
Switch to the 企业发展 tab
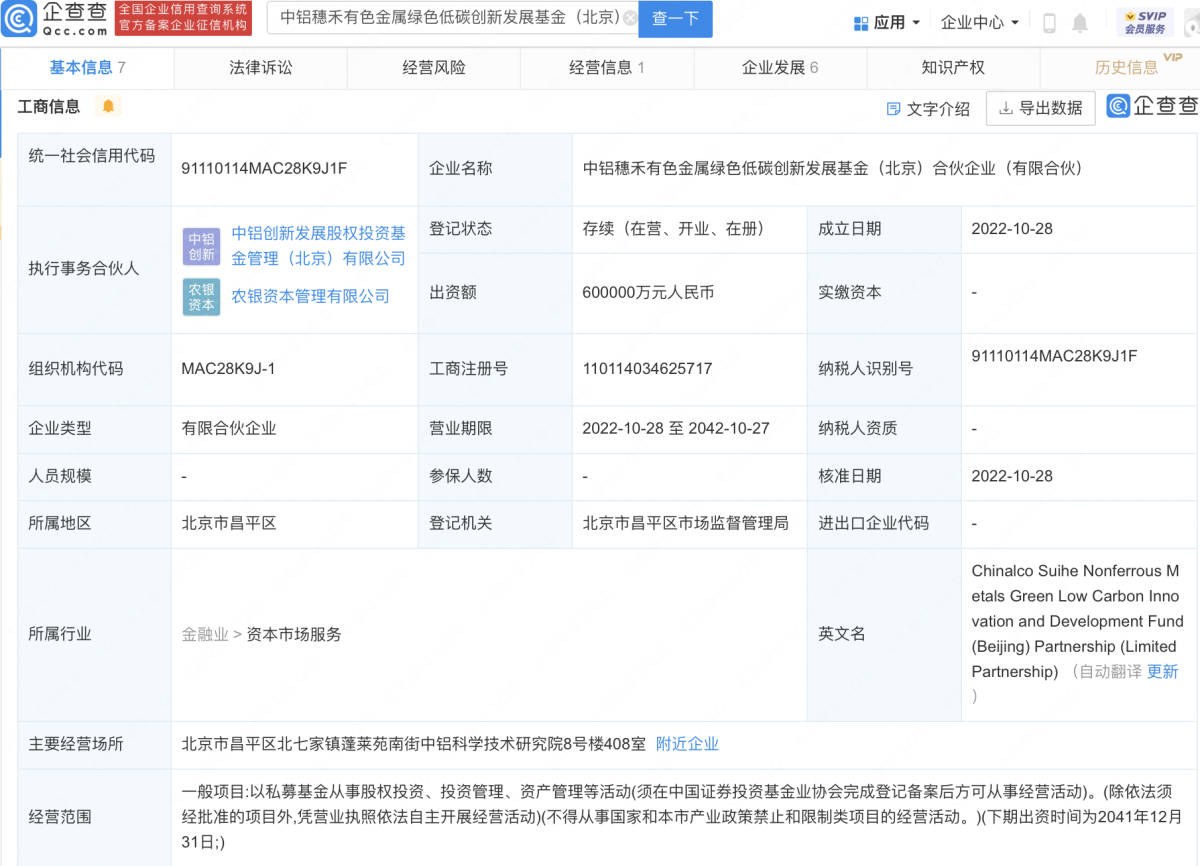click(x=780, y=68)
